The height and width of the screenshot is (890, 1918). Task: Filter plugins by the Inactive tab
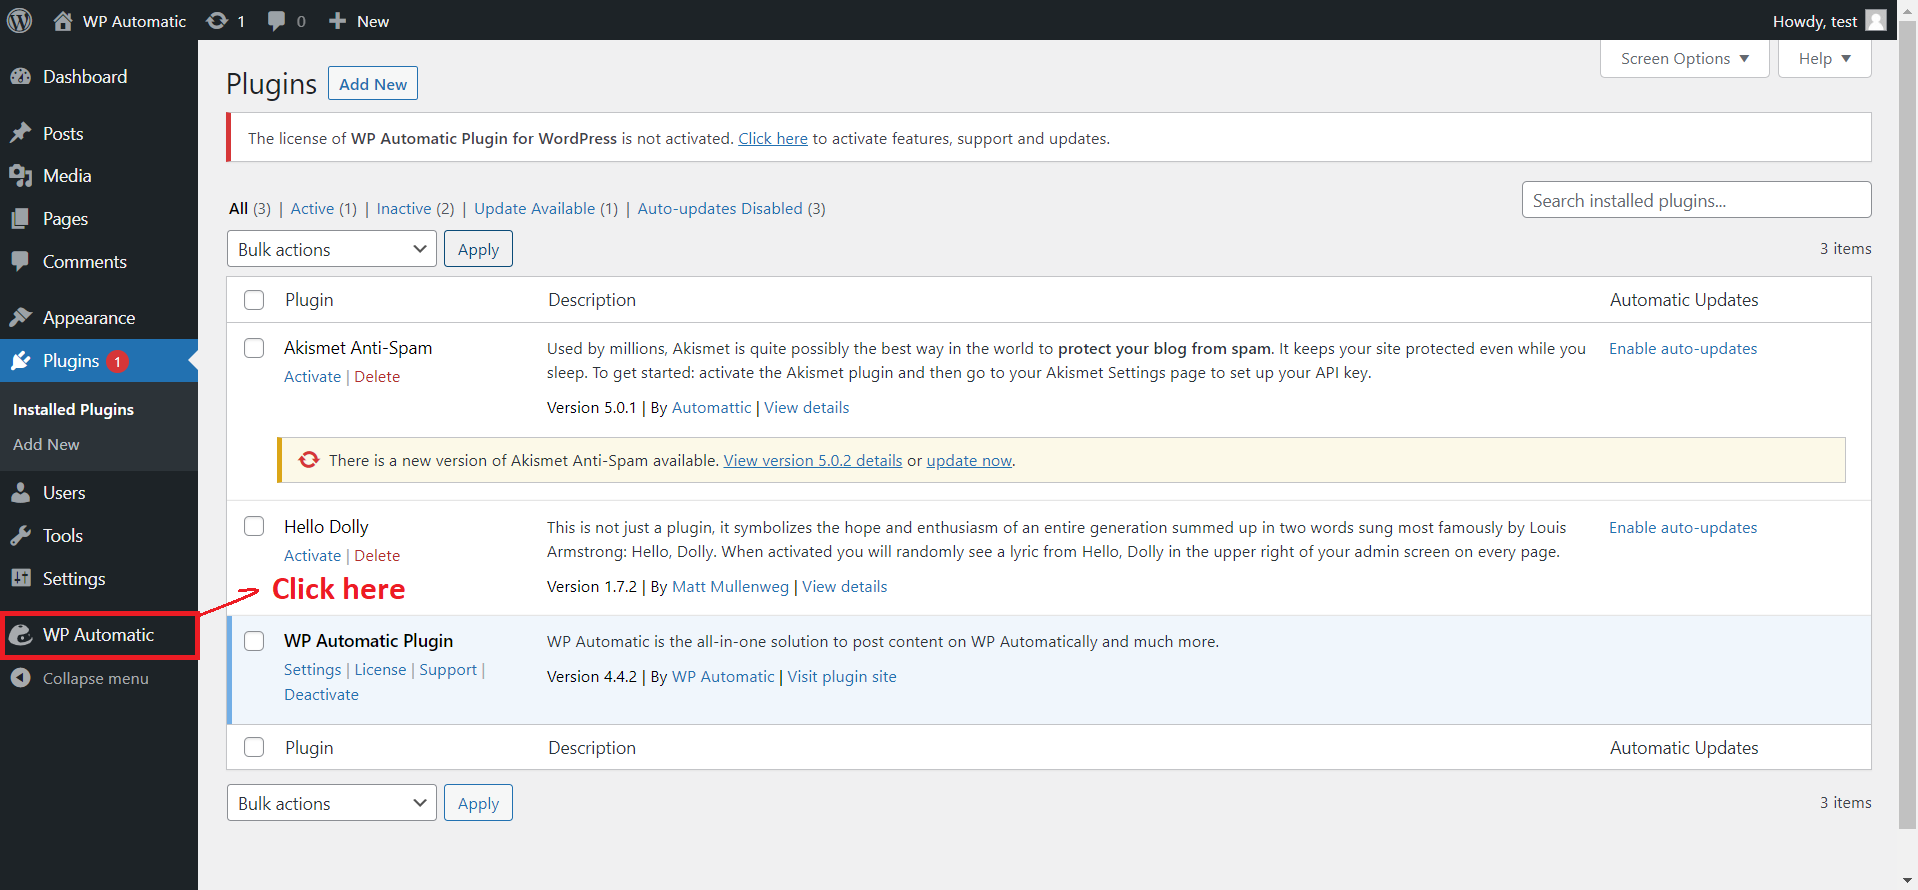click(x=404, y=209)
